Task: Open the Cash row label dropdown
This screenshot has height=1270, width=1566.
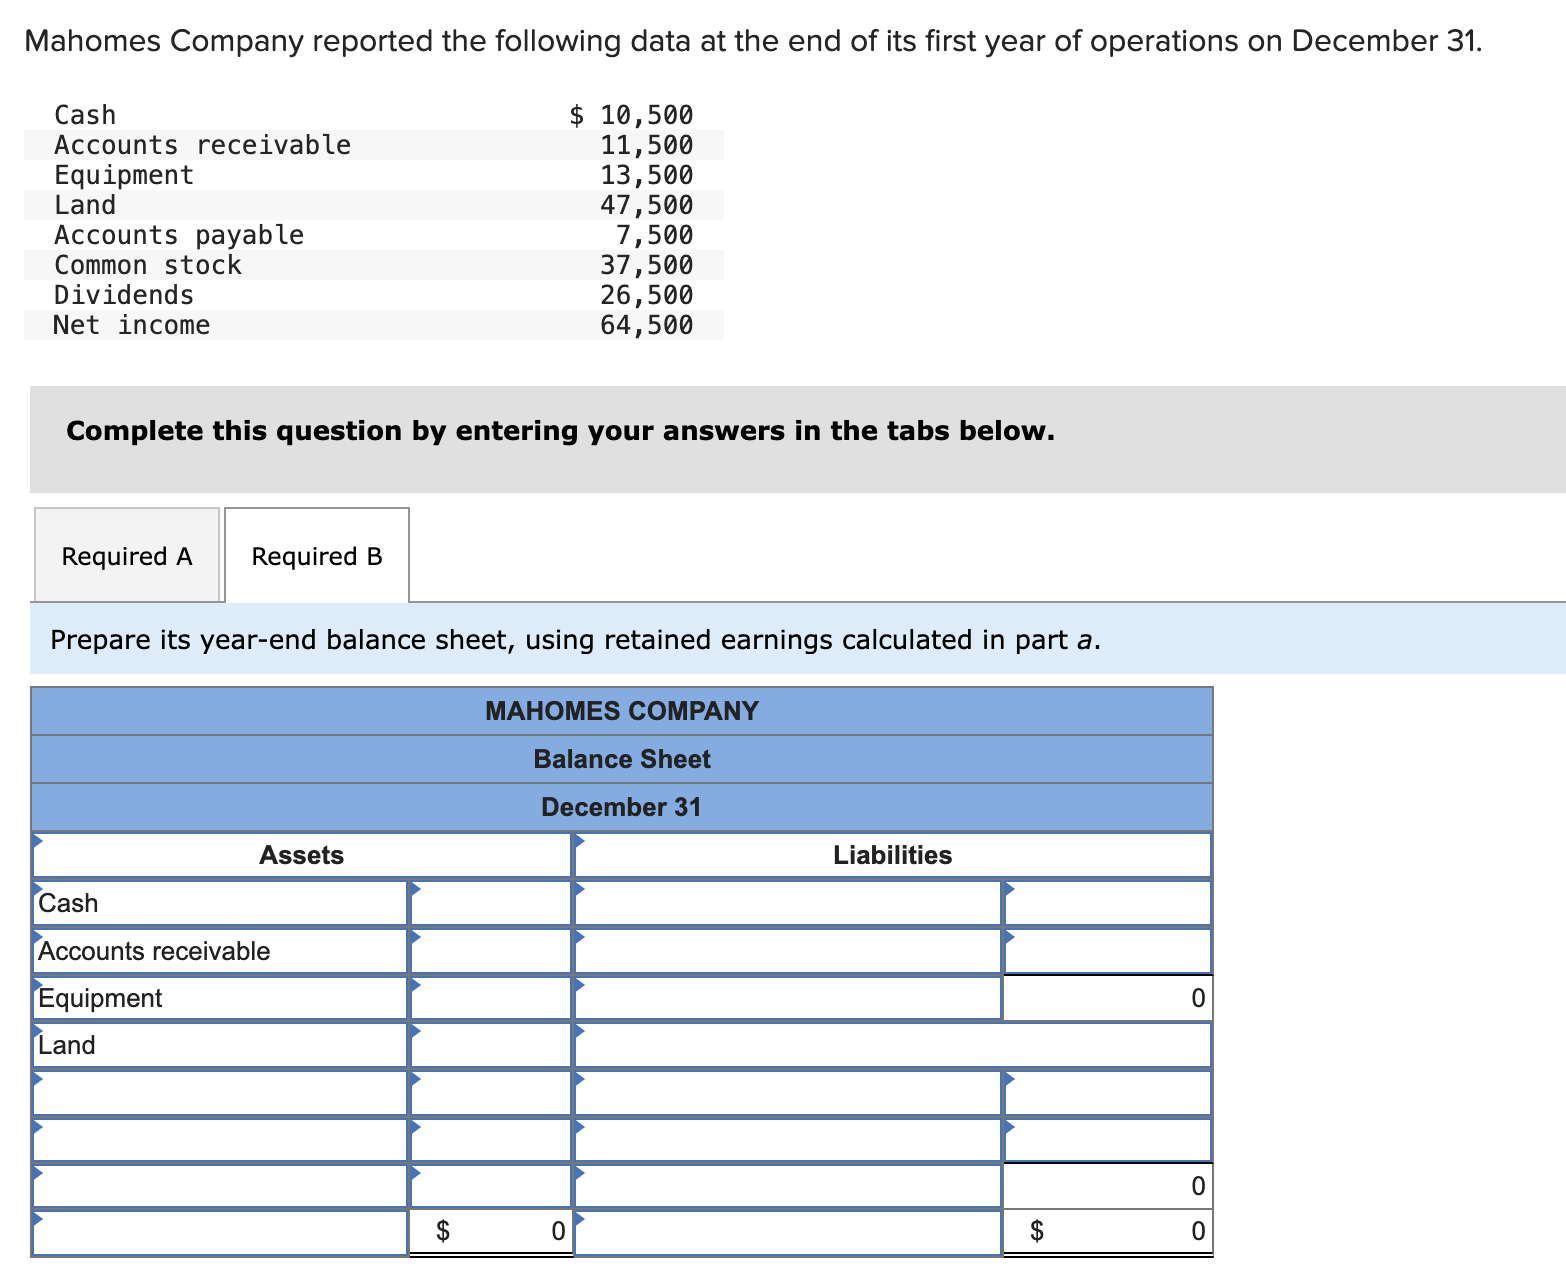Action: [220, 903]
